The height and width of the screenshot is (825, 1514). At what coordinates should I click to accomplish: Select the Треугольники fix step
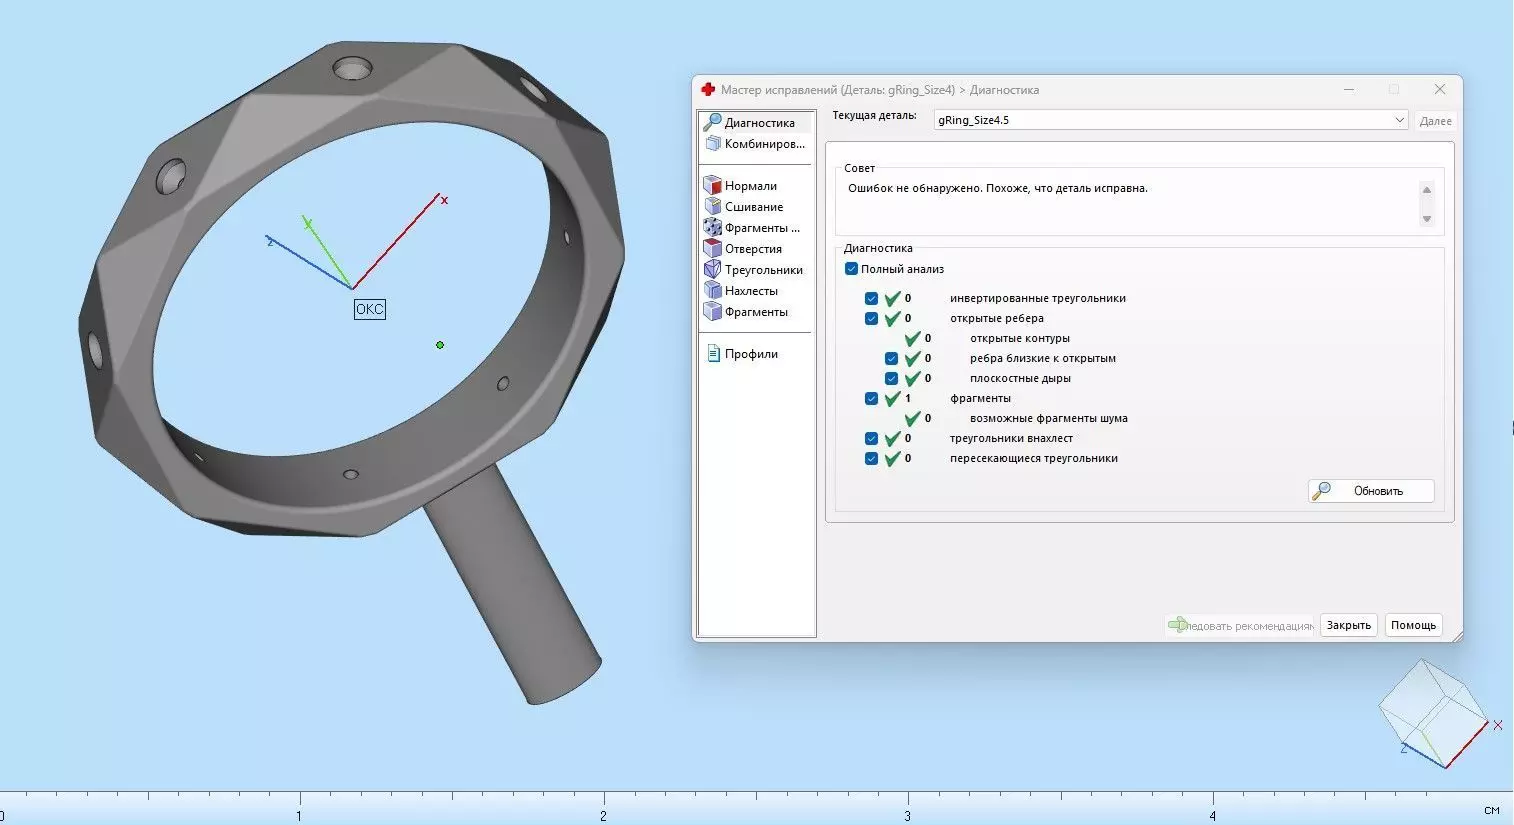(x=754, y=270)
